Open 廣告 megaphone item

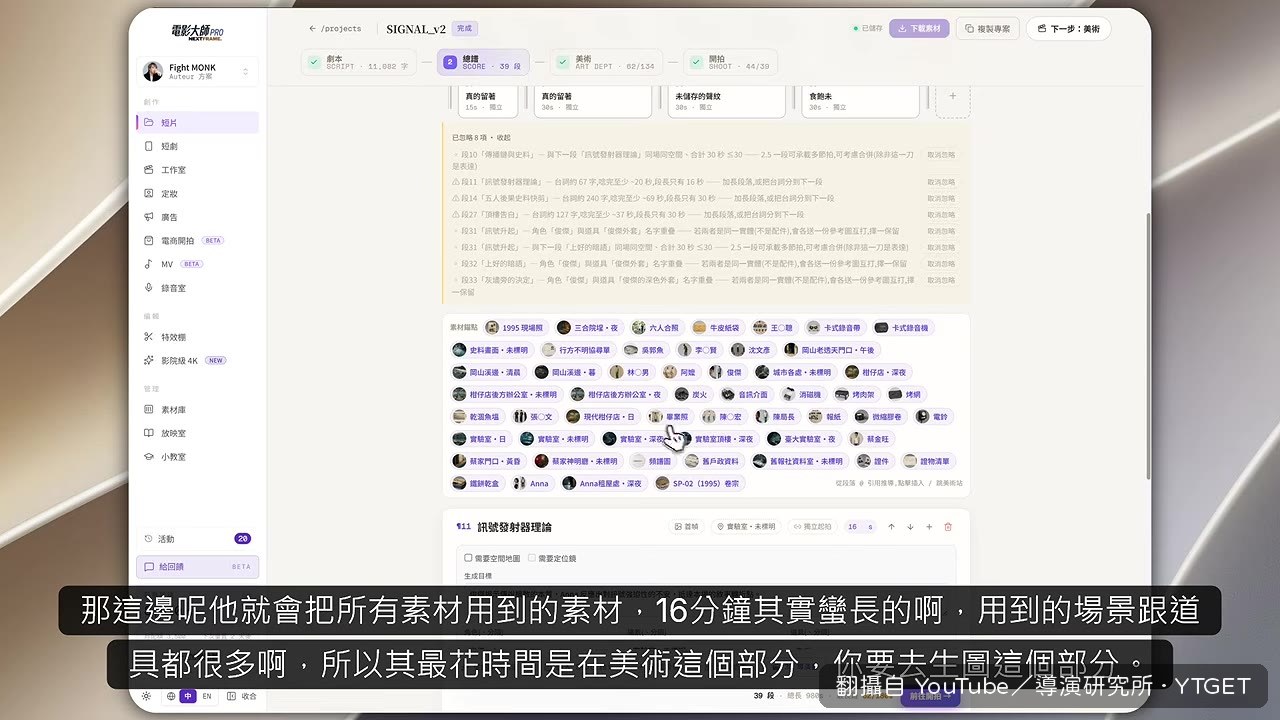click(x=197, y=217)
